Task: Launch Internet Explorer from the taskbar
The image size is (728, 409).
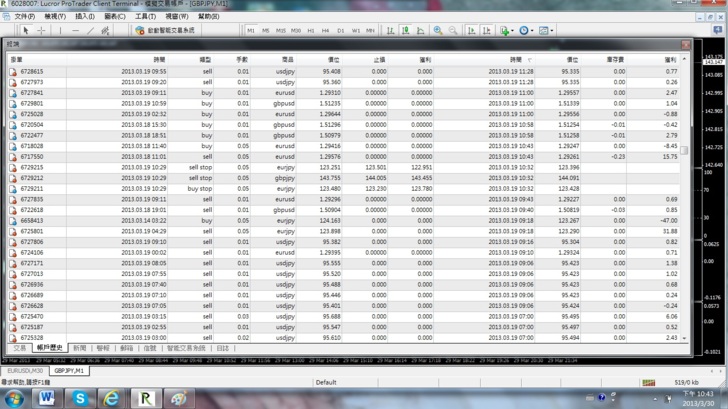Action: click(x=112, y=398)
